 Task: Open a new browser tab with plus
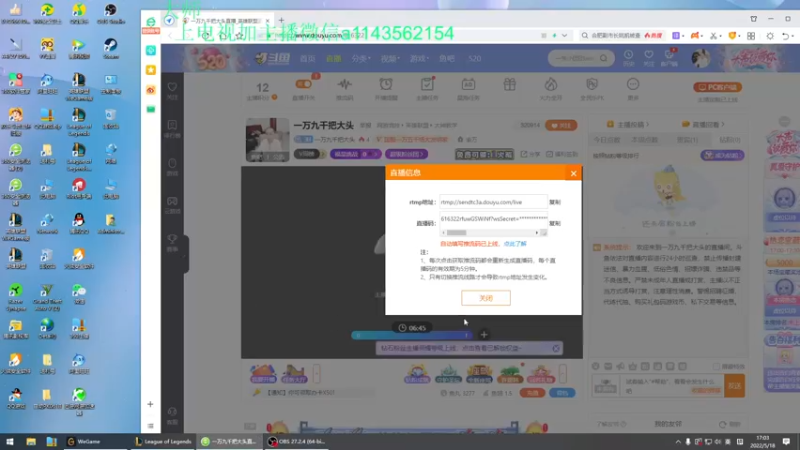tap(281, 21)
